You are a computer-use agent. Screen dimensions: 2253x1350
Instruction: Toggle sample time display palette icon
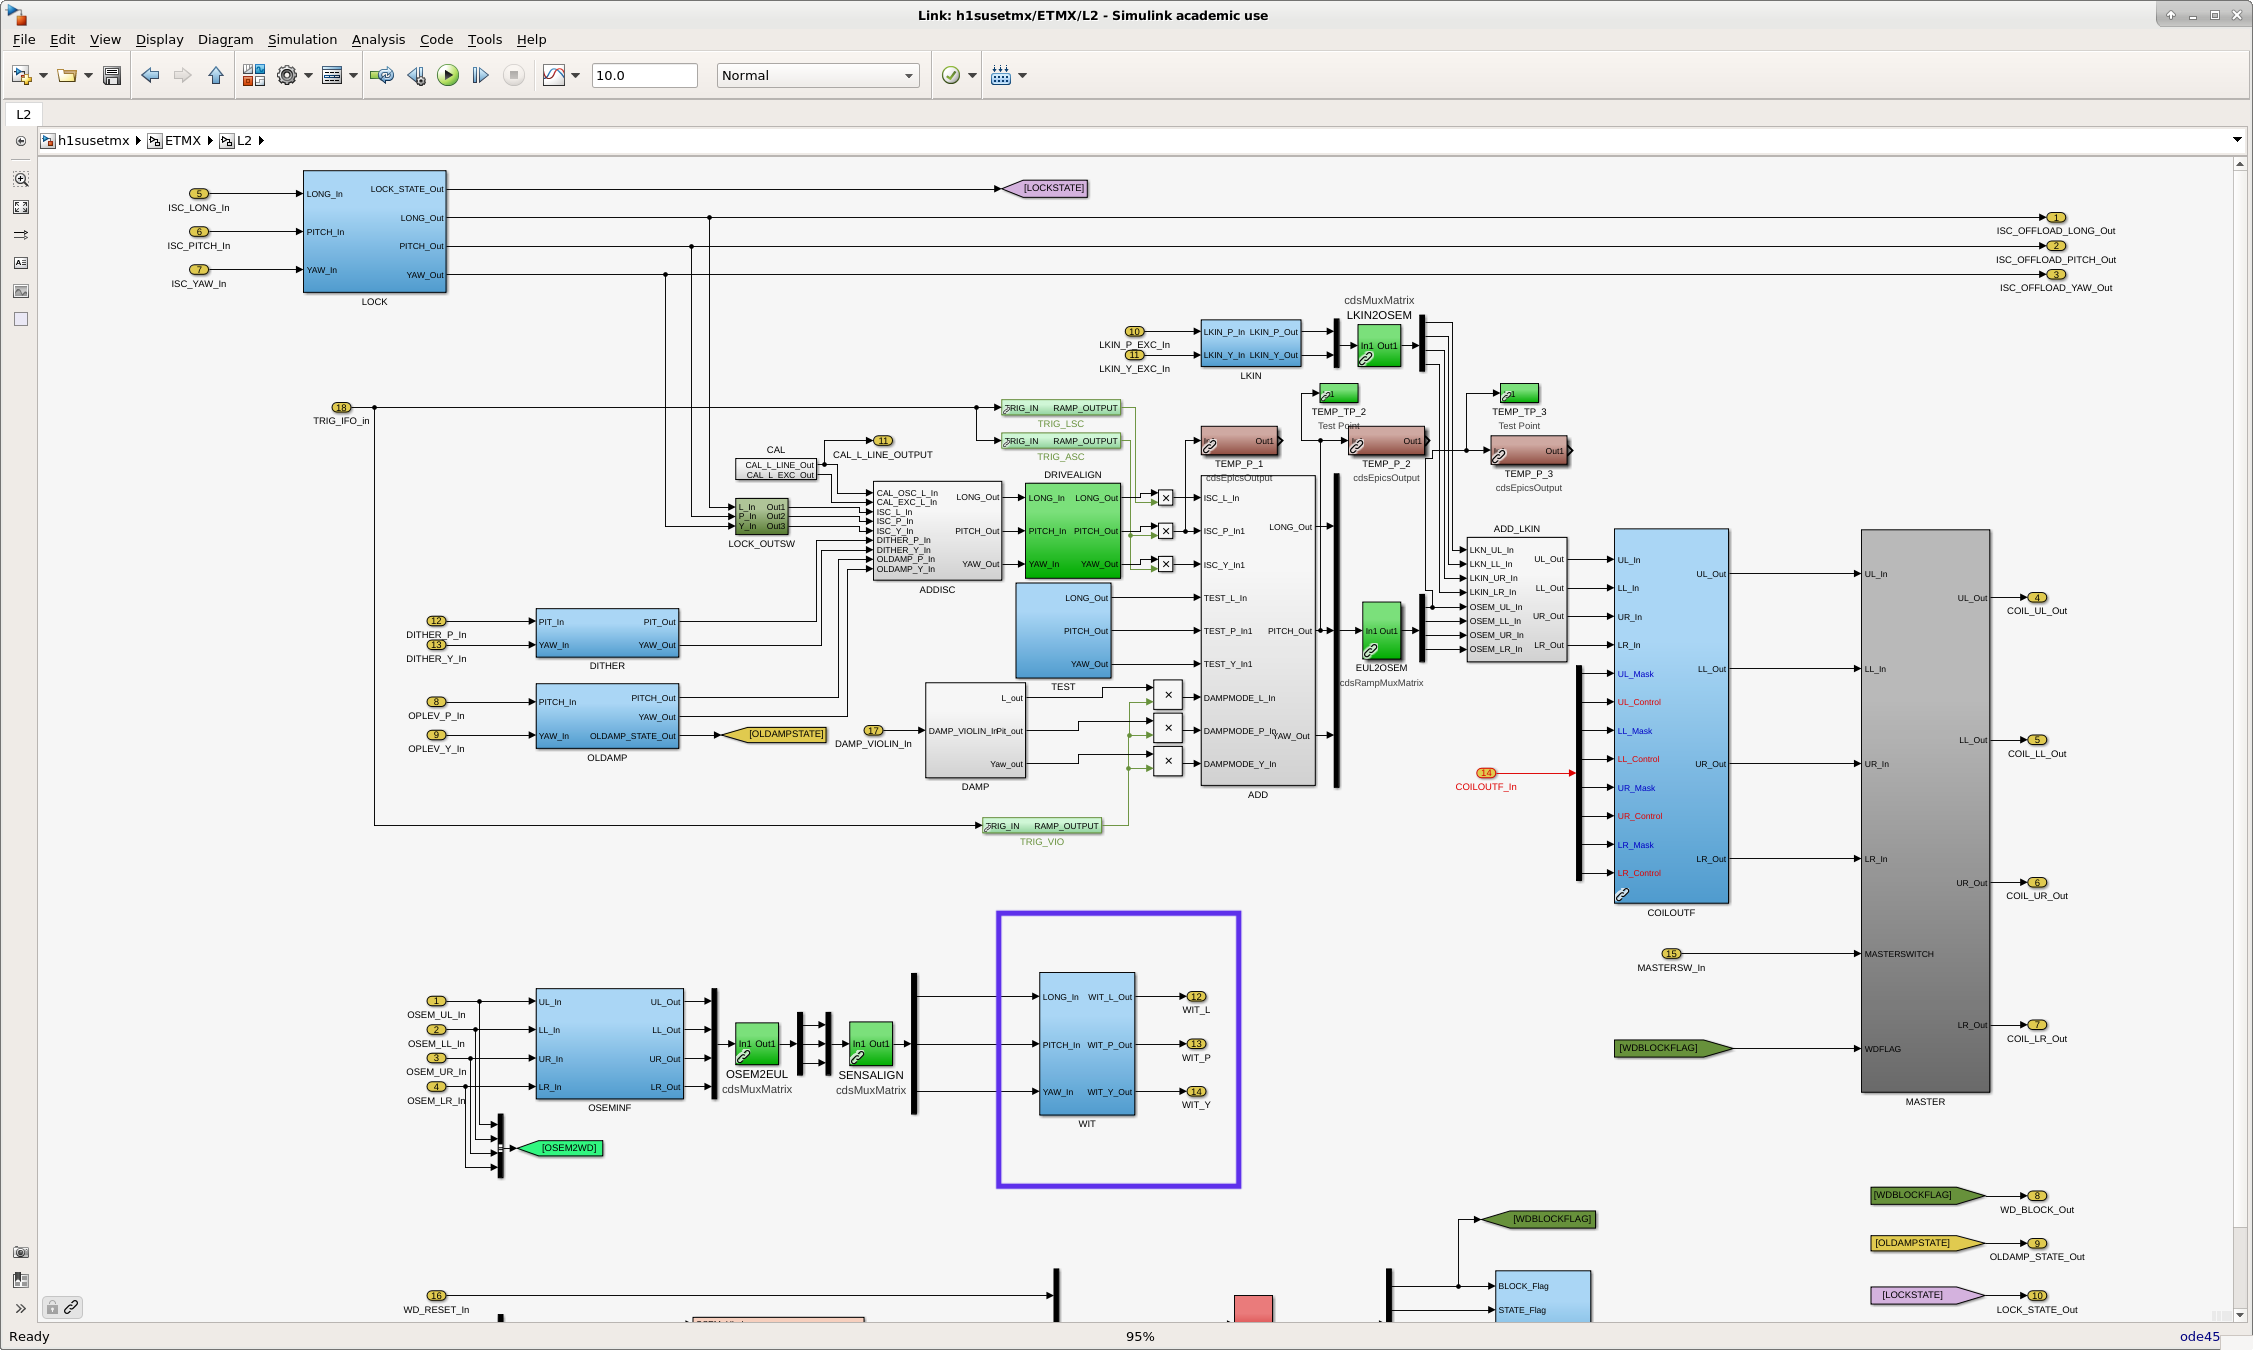click(21, 235)
